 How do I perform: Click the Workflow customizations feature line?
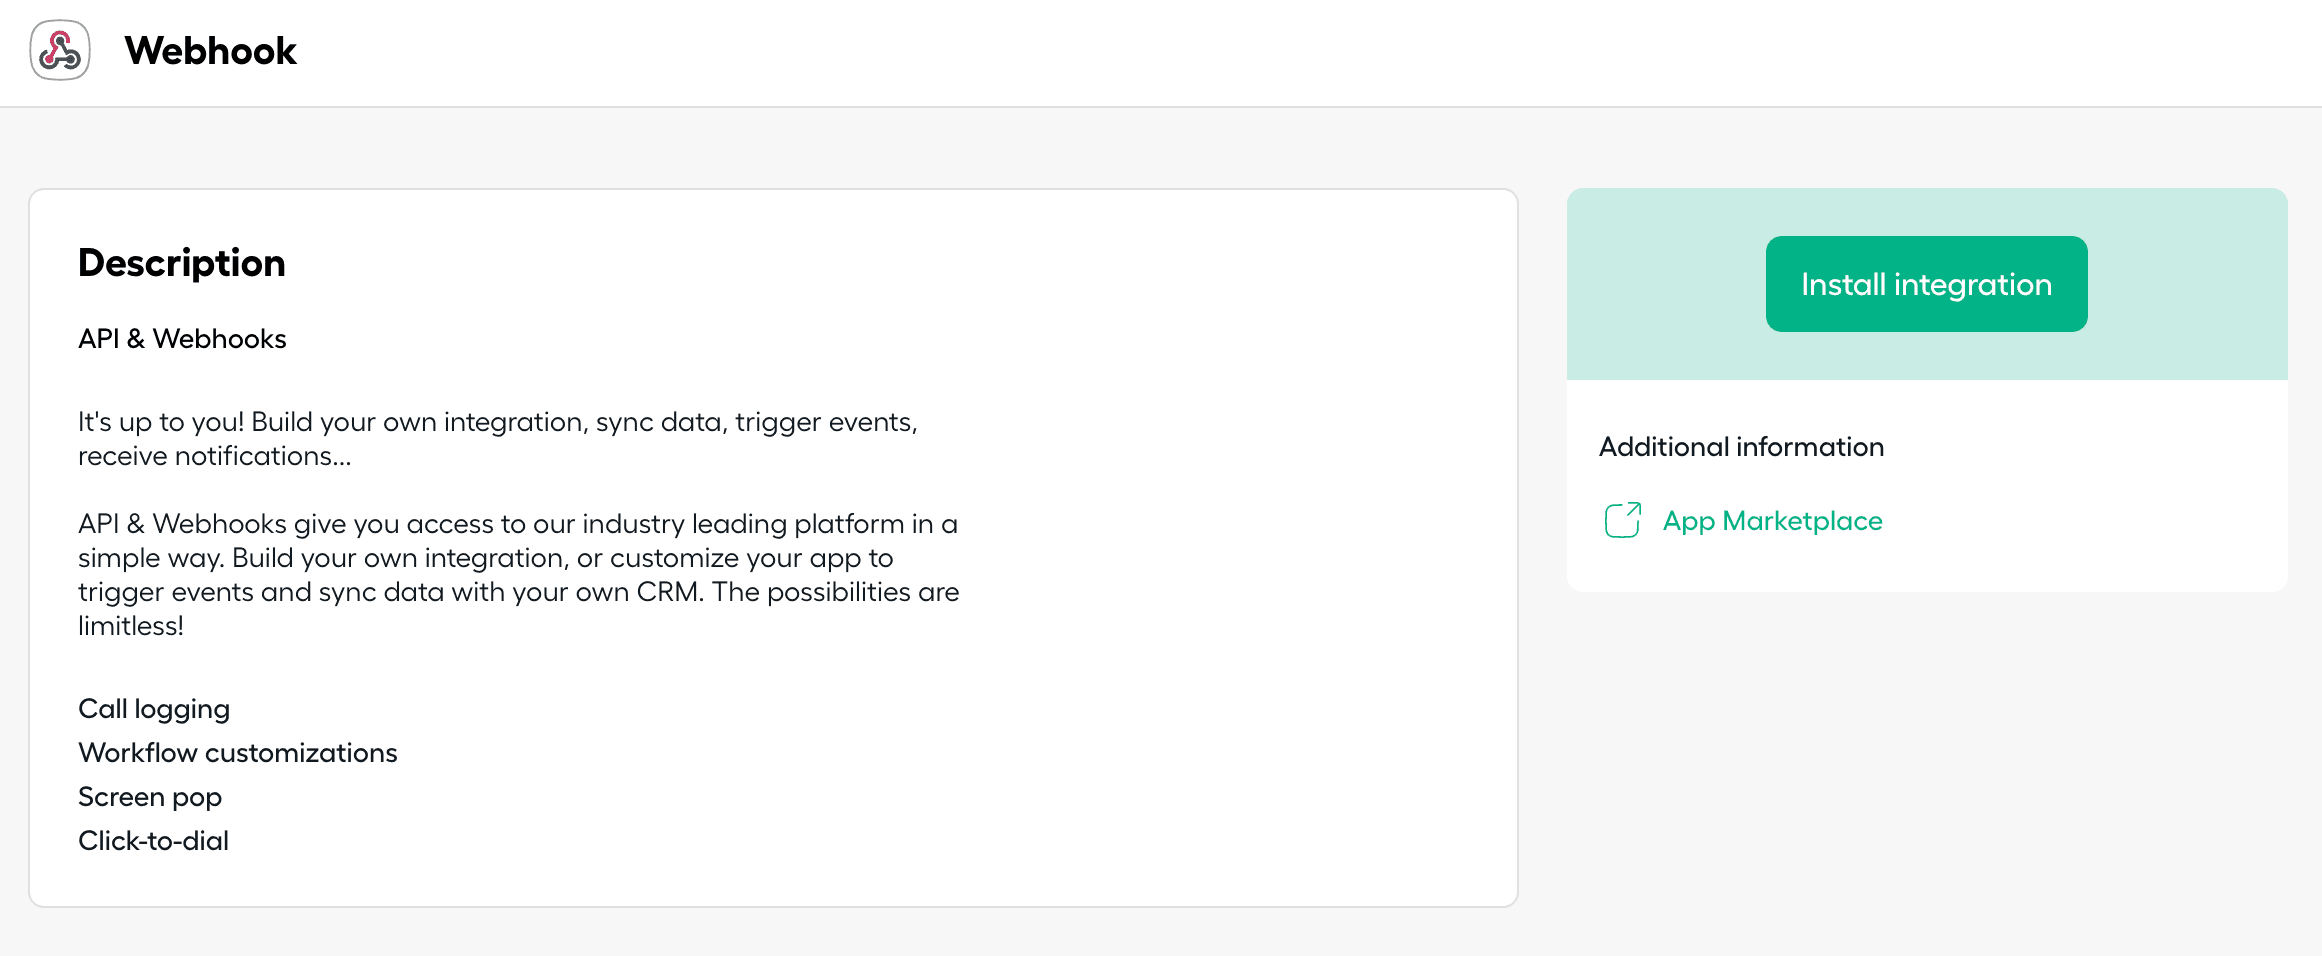238,753
